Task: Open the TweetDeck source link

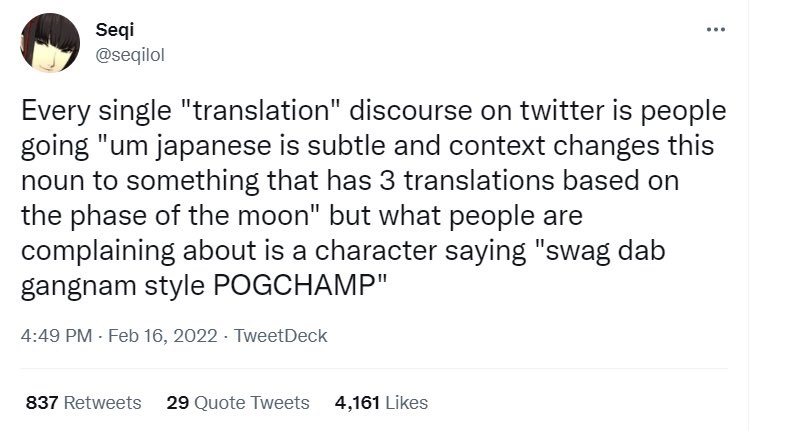Action: click(x=280, y=336)
